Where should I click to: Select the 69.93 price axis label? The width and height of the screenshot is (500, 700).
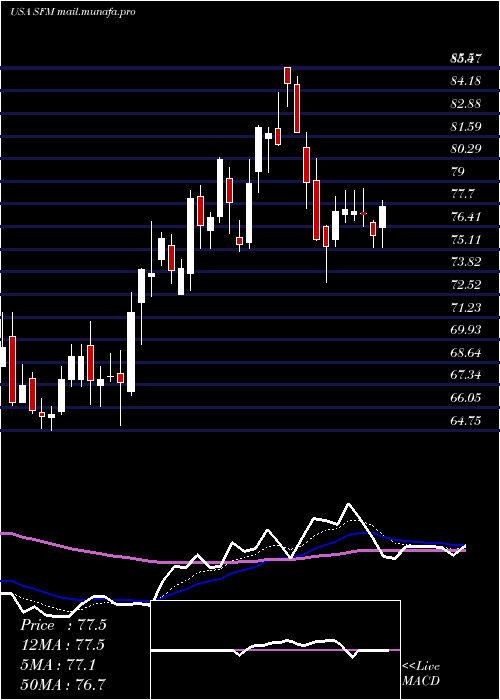click(467, 330)
